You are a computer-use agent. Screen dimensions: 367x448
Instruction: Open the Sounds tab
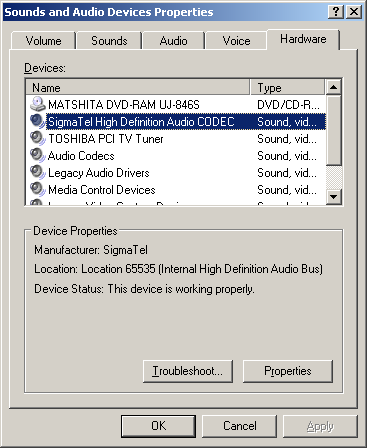point(109,41)
